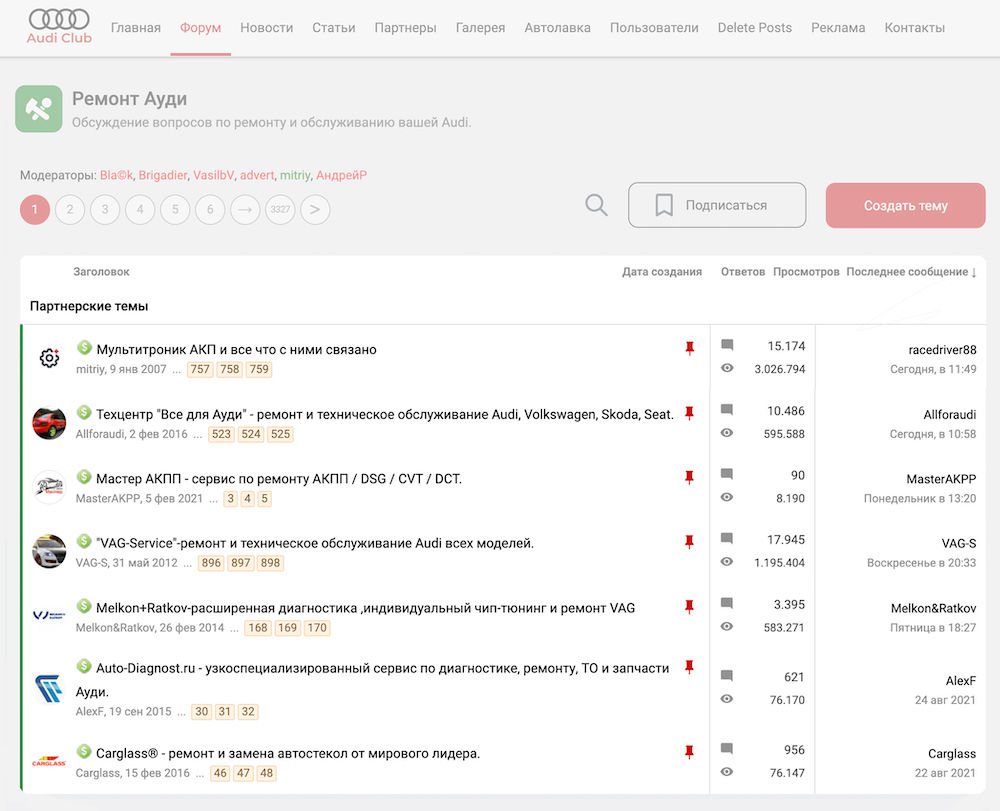Image resolution: width=1000 pixels, height=811 pixels.
Task: Open thread Мультитроник АКП и все что с ними связано
Action: (237, 349)
